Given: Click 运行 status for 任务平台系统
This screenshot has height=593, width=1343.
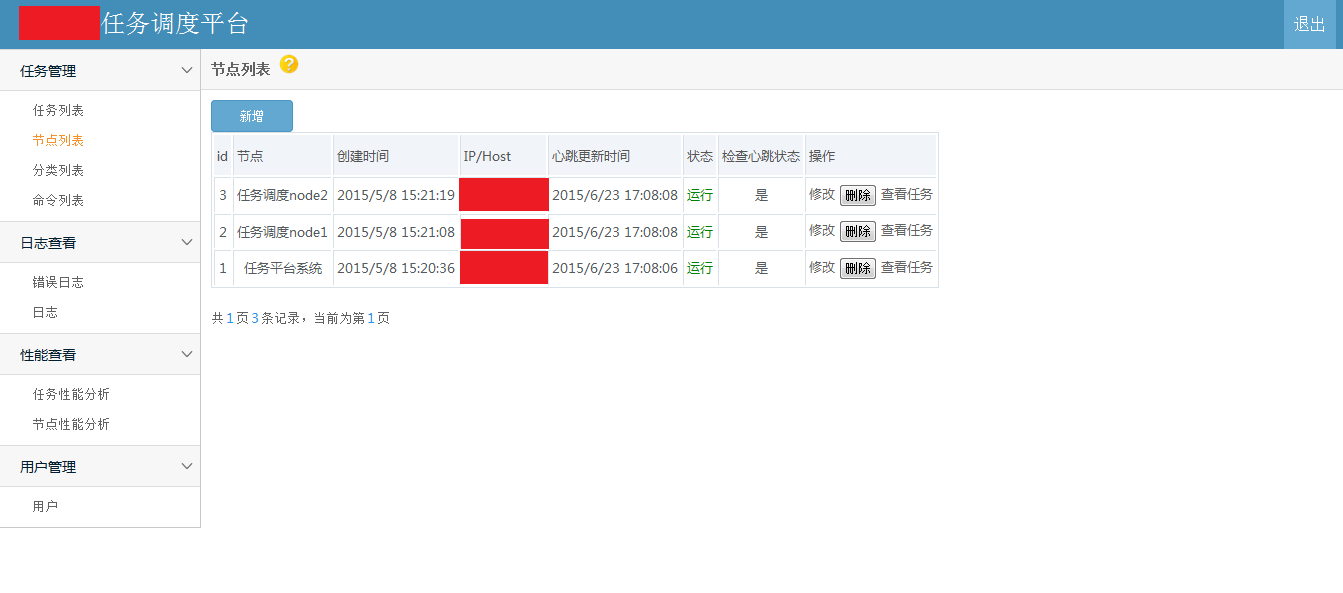Looking at the screenshot, I should 700,268.
